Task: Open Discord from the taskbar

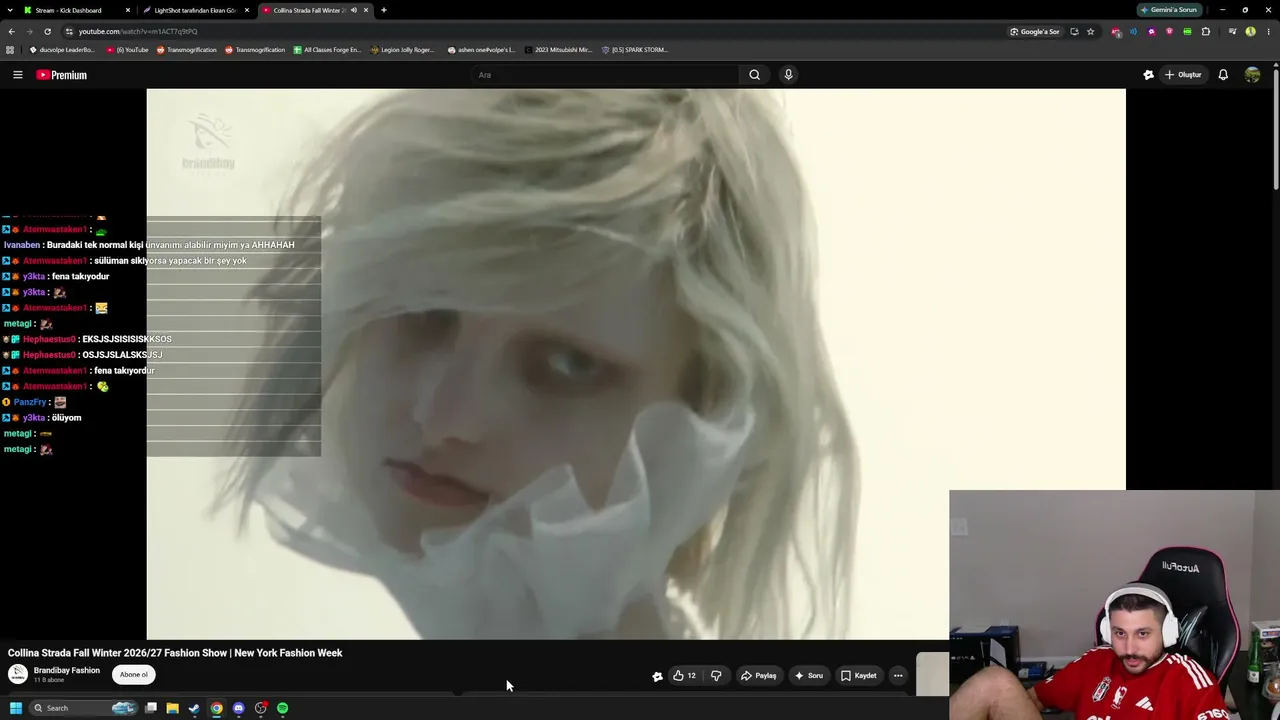Action: (238, 708)
